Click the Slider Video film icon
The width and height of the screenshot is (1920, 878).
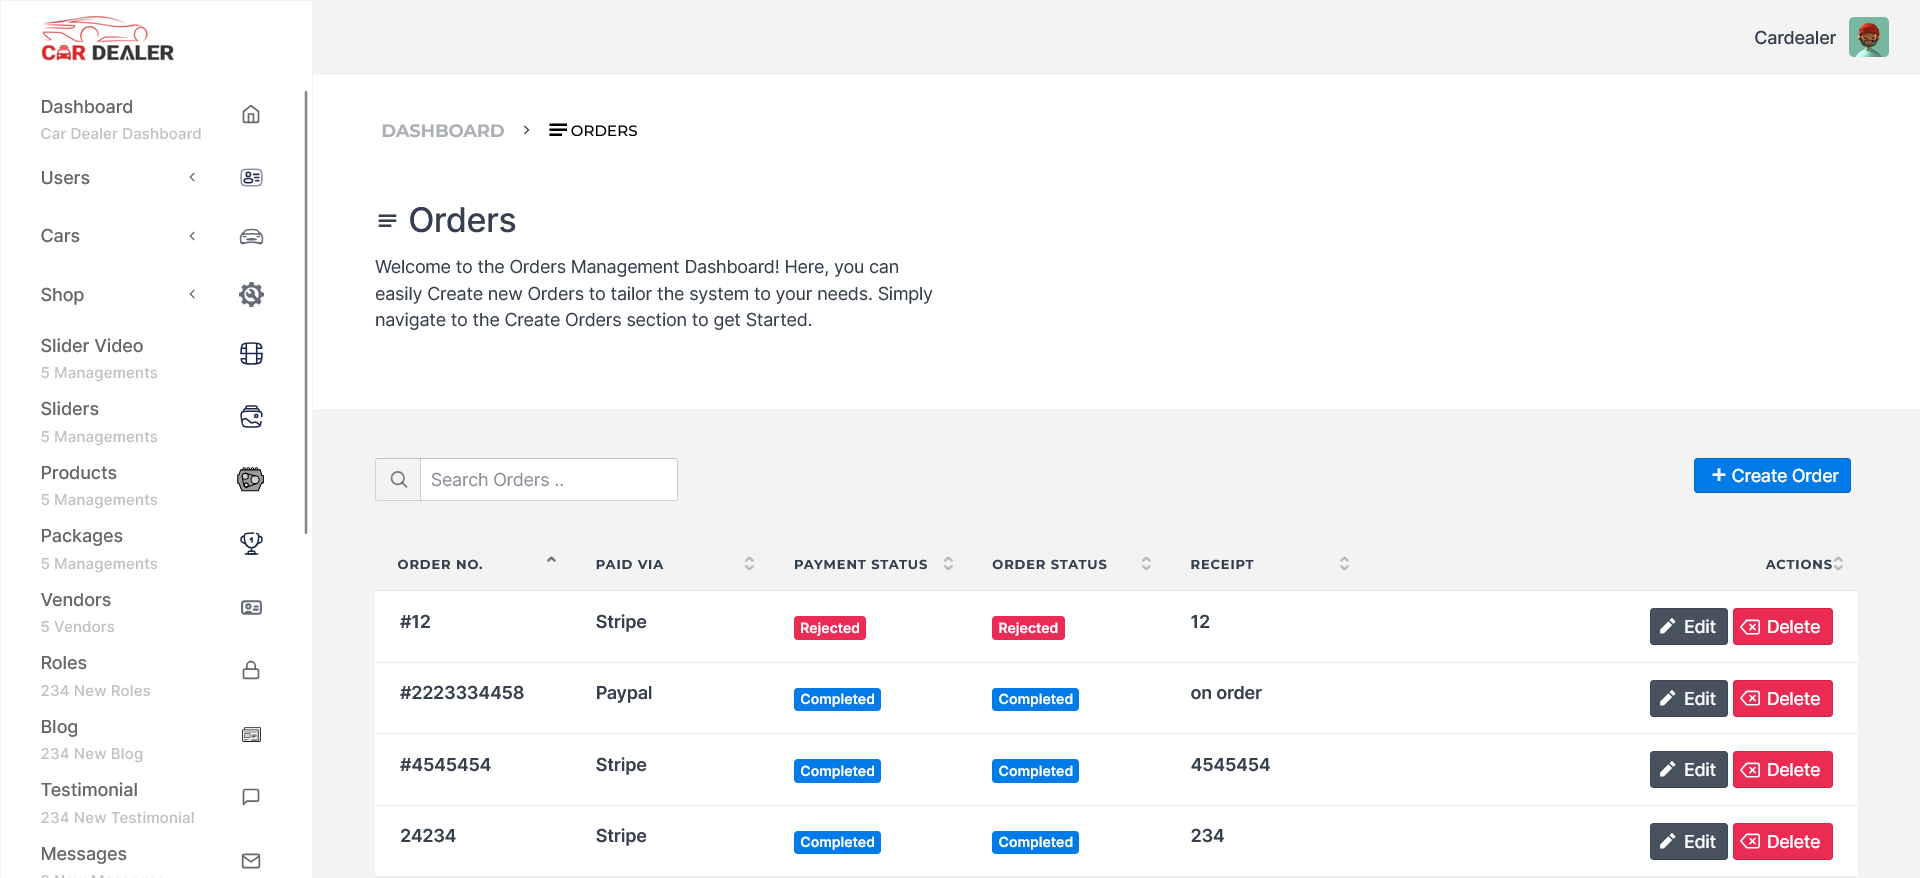coord(251,354)
